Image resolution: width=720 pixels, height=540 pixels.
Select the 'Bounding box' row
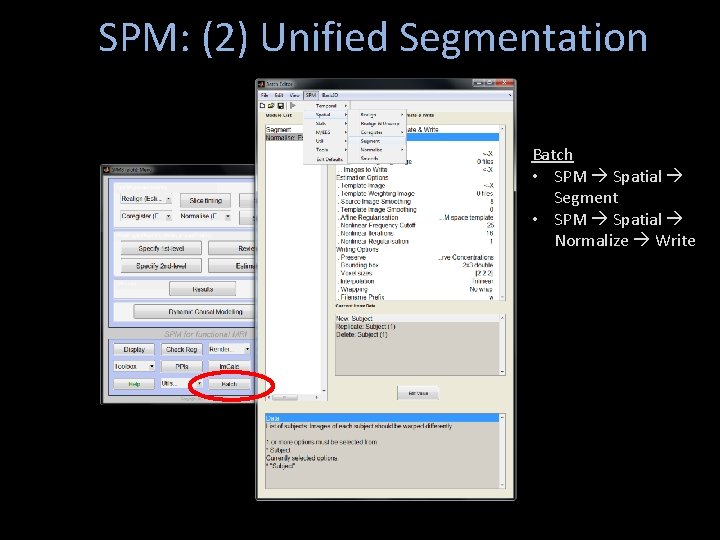coord(416,265)
